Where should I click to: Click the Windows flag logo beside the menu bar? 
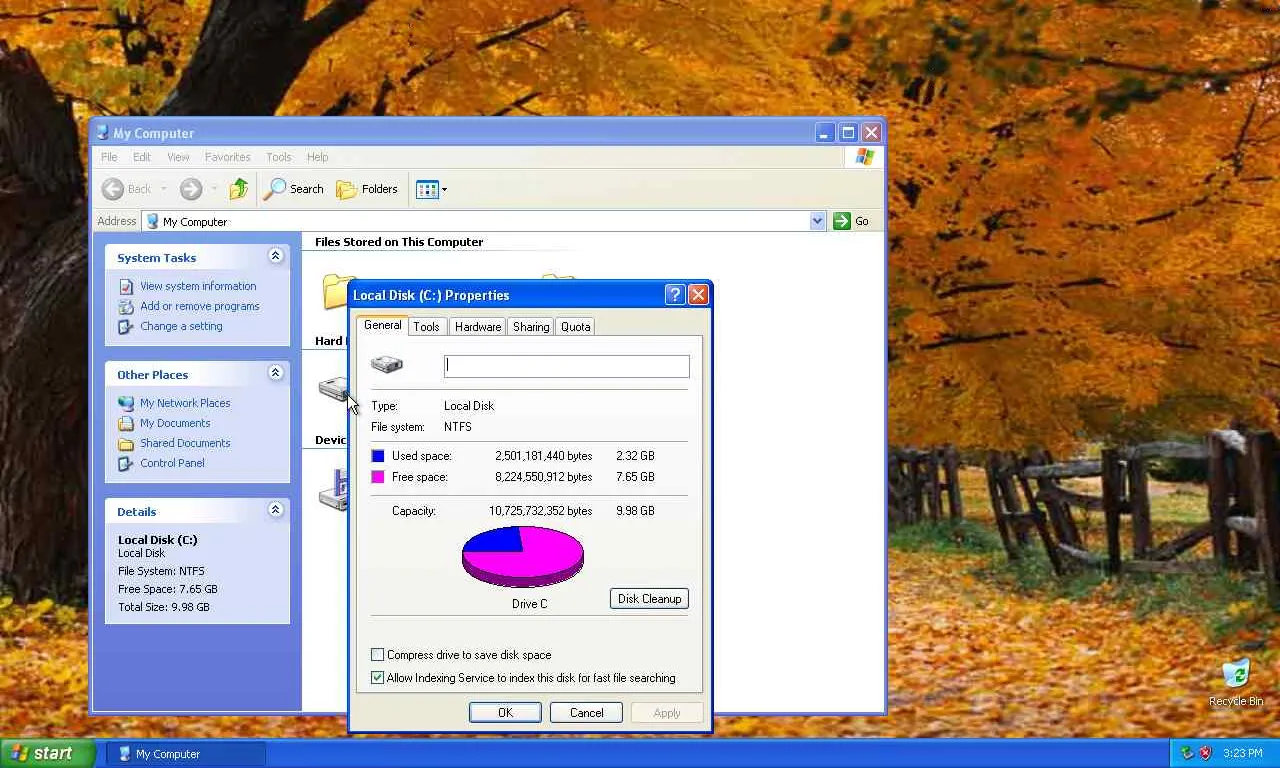(x=865, y=157)
